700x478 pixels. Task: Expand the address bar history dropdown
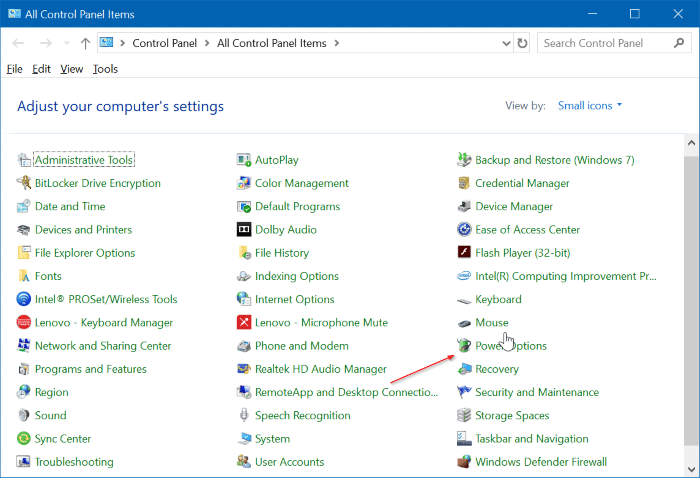pos(506,43)
